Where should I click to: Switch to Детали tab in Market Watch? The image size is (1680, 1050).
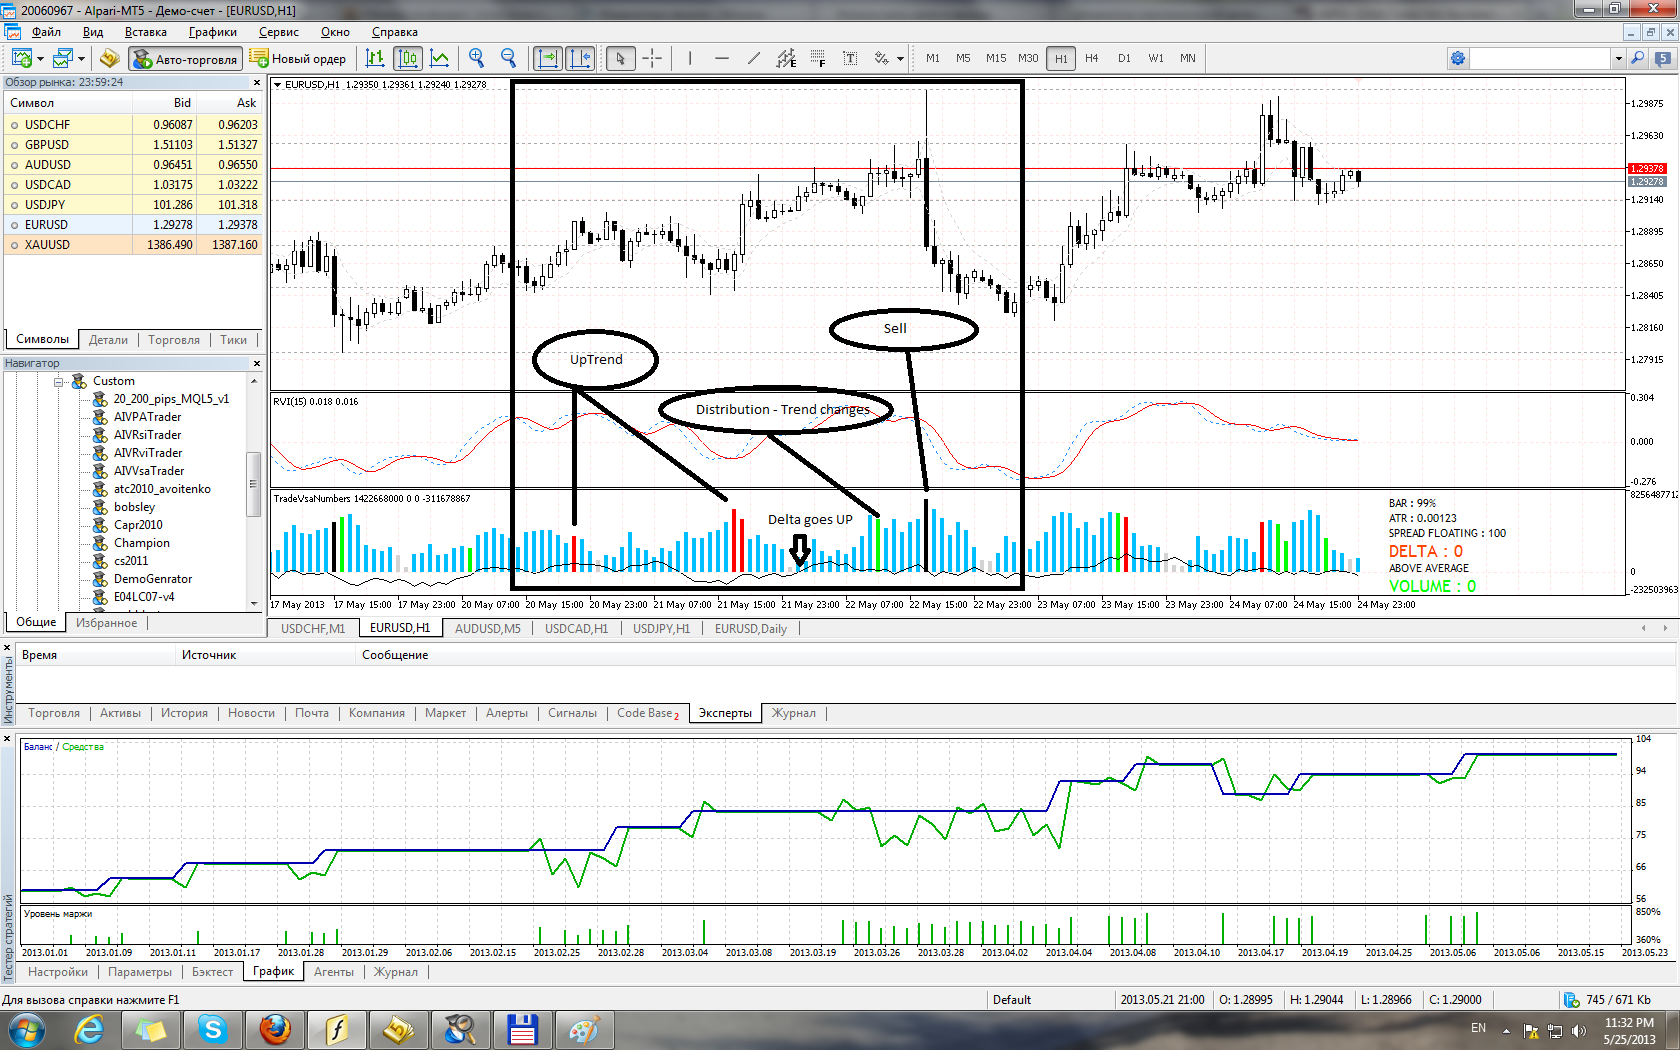point(108,340)
